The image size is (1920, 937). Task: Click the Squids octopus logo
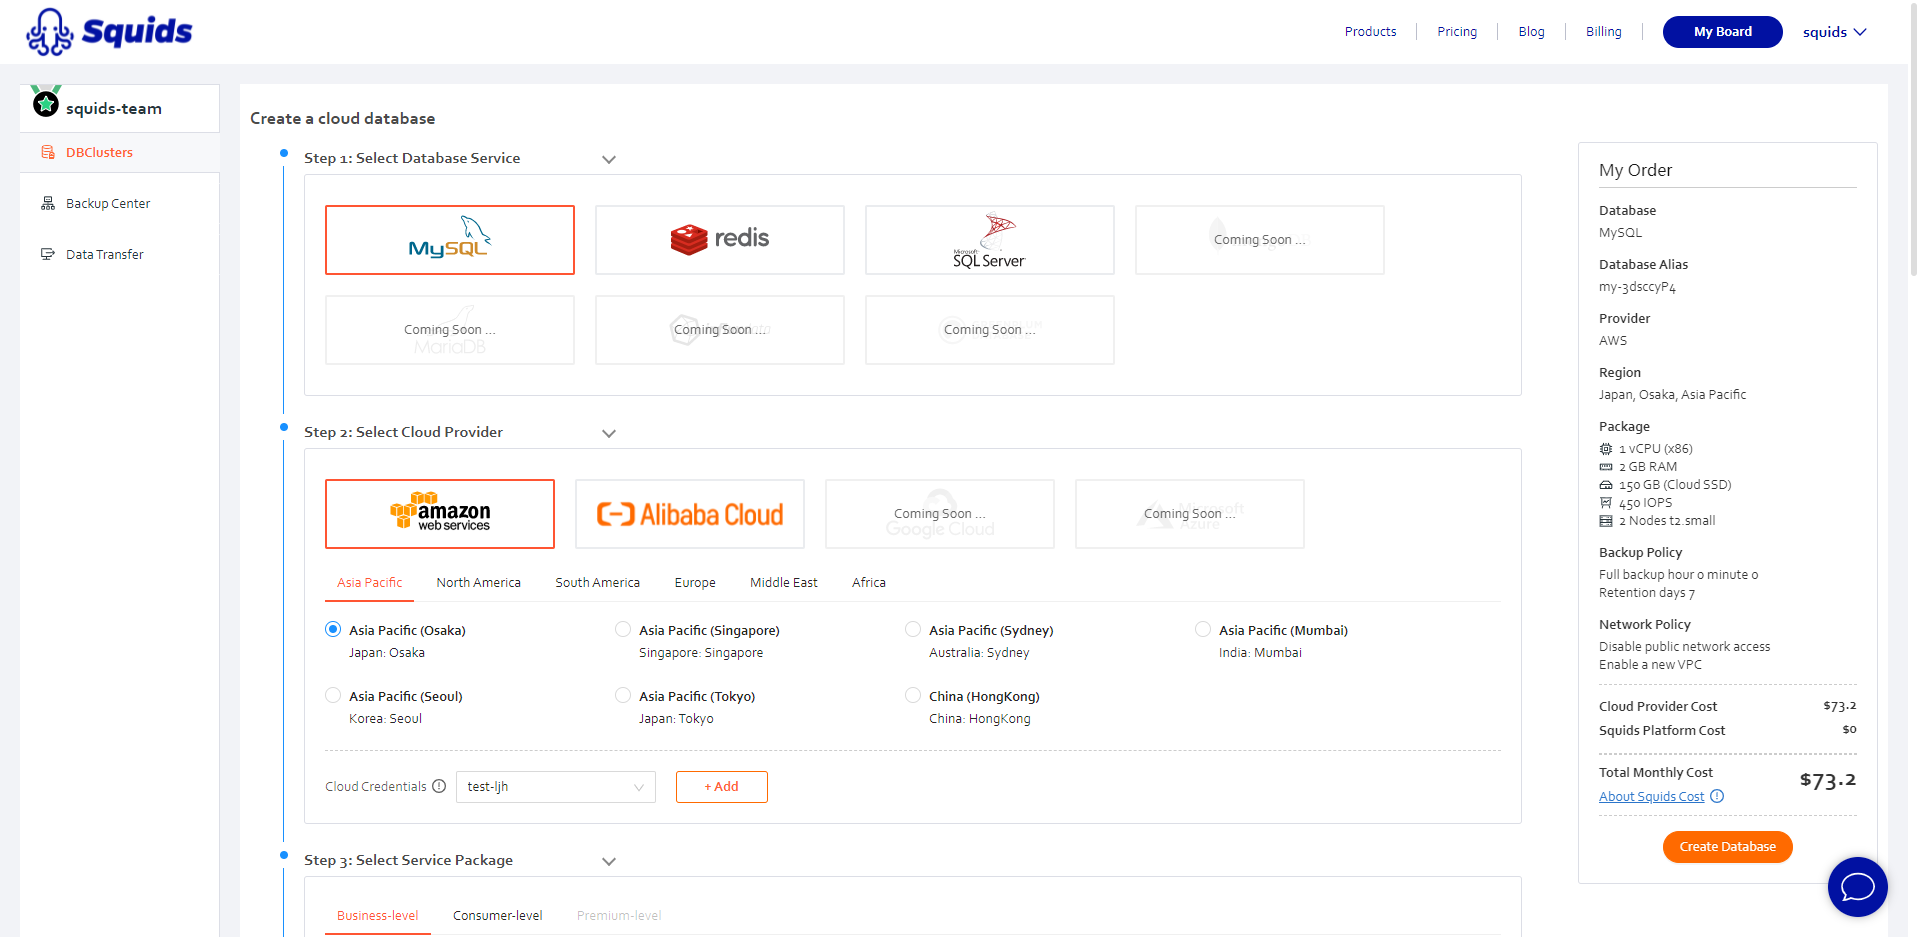click(x=109, y=32)
